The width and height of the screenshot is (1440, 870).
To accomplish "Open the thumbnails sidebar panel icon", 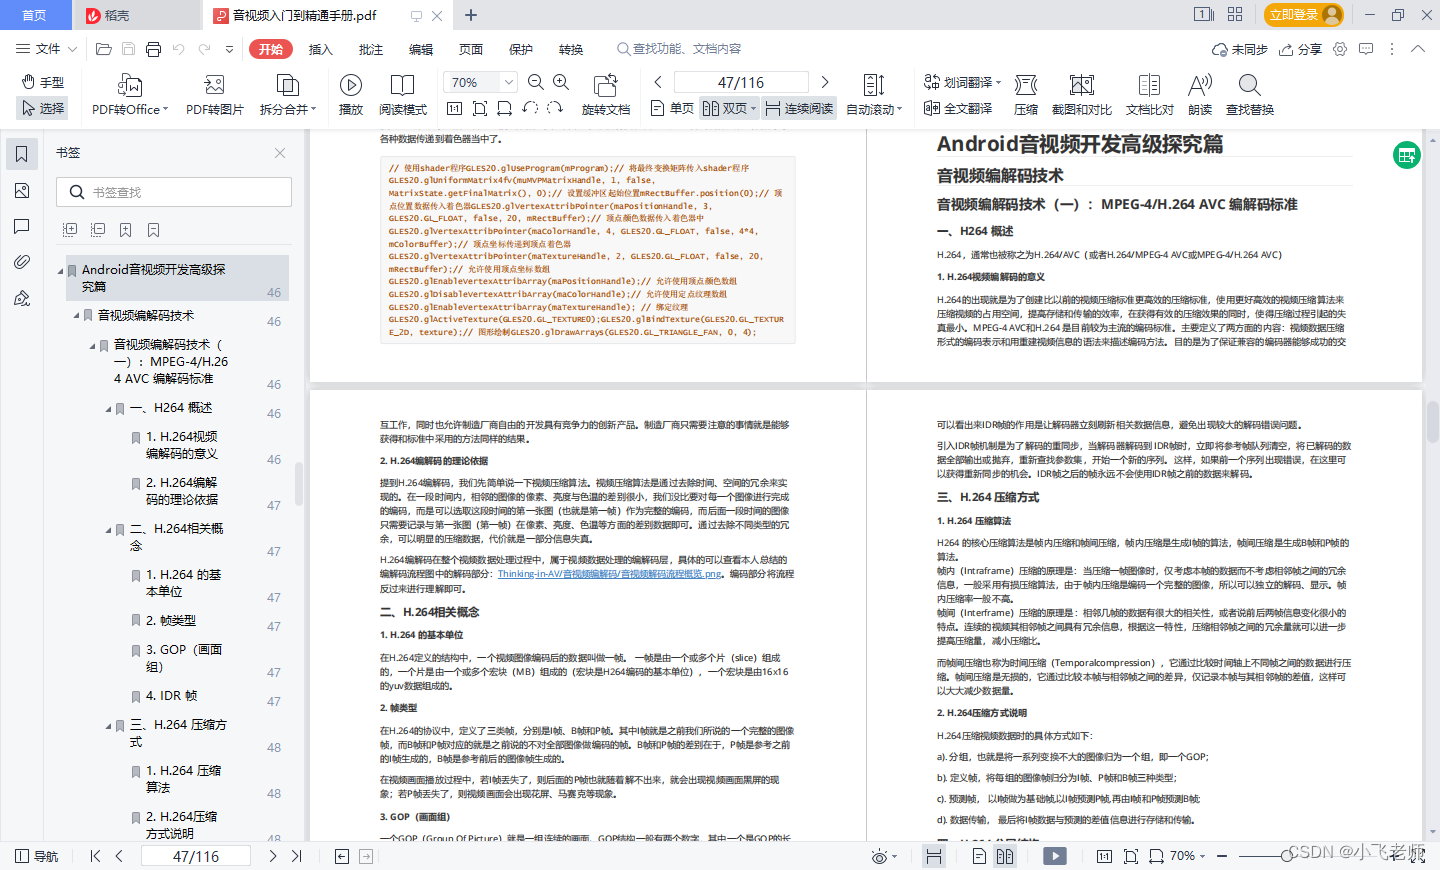I will [22, 190].
